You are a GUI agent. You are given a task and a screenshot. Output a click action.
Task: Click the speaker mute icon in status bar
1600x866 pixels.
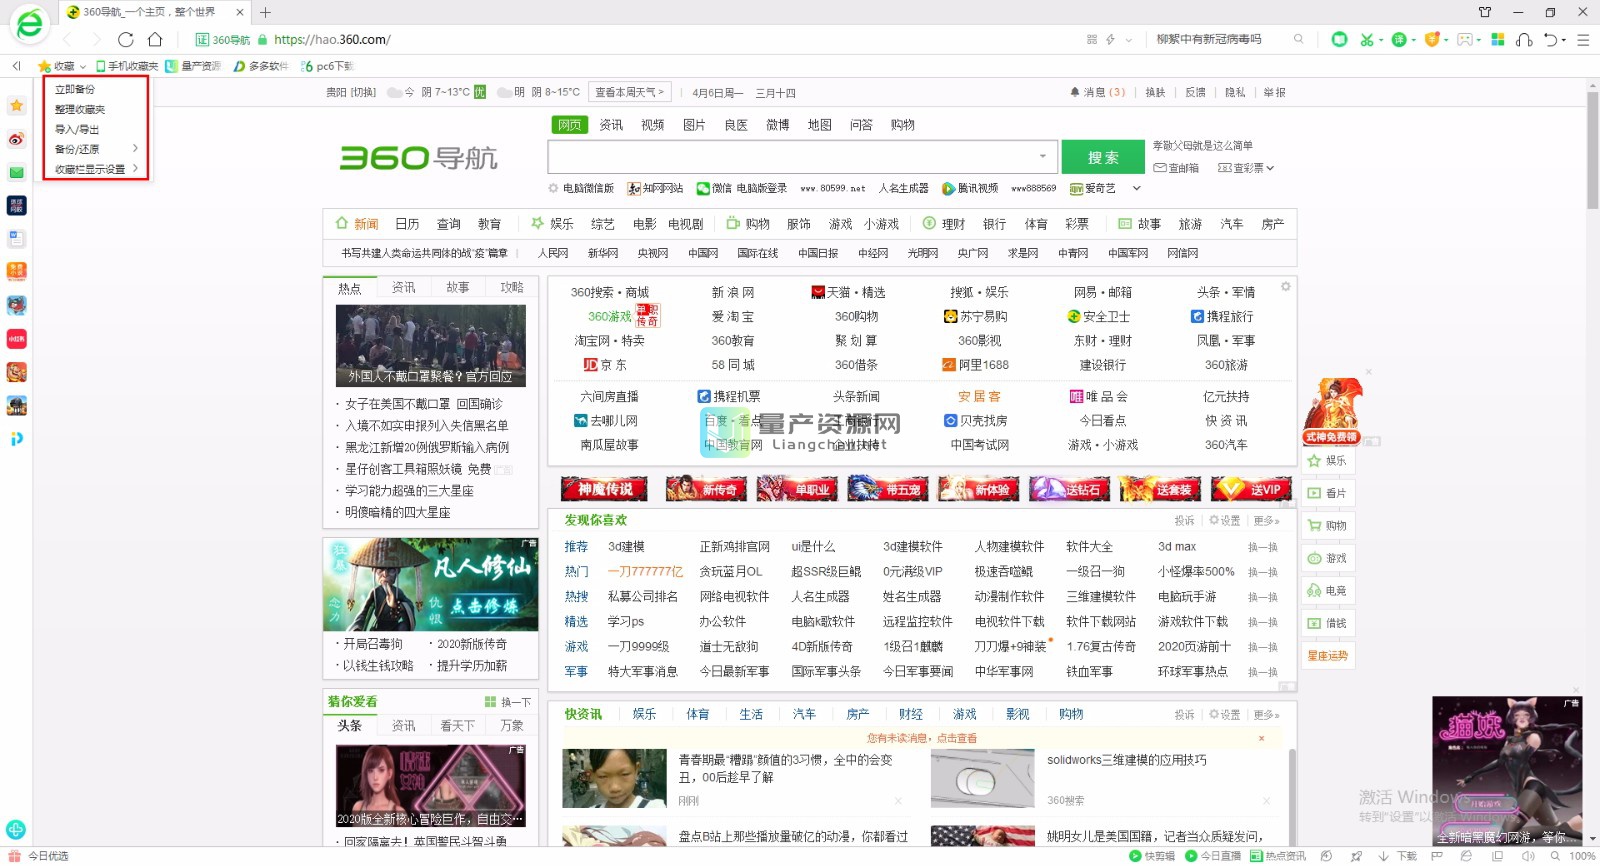(1528, 856)
